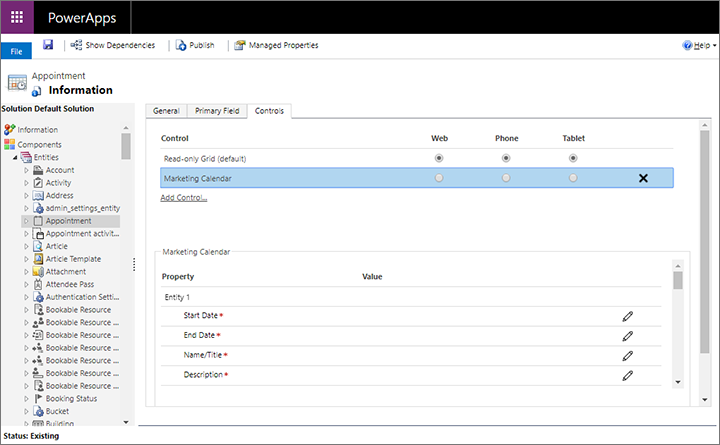The image size is (720, 445).
Task: Edit the Name/Title property pencil
Action: (x=627, y=355)
